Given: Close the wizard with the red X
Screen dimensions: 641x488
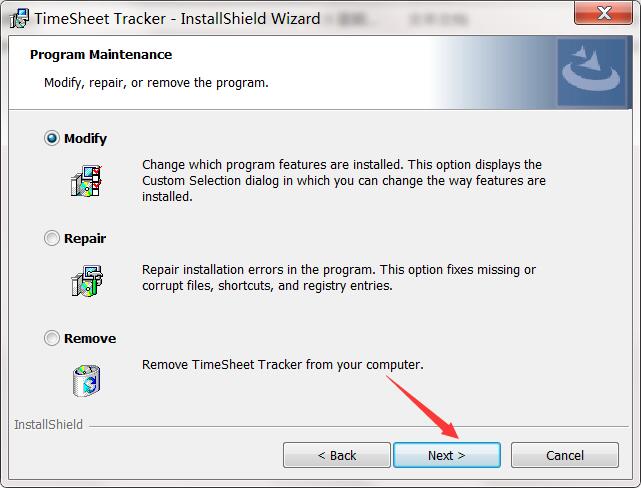Looking at the screenshot, I should [603, 13].
